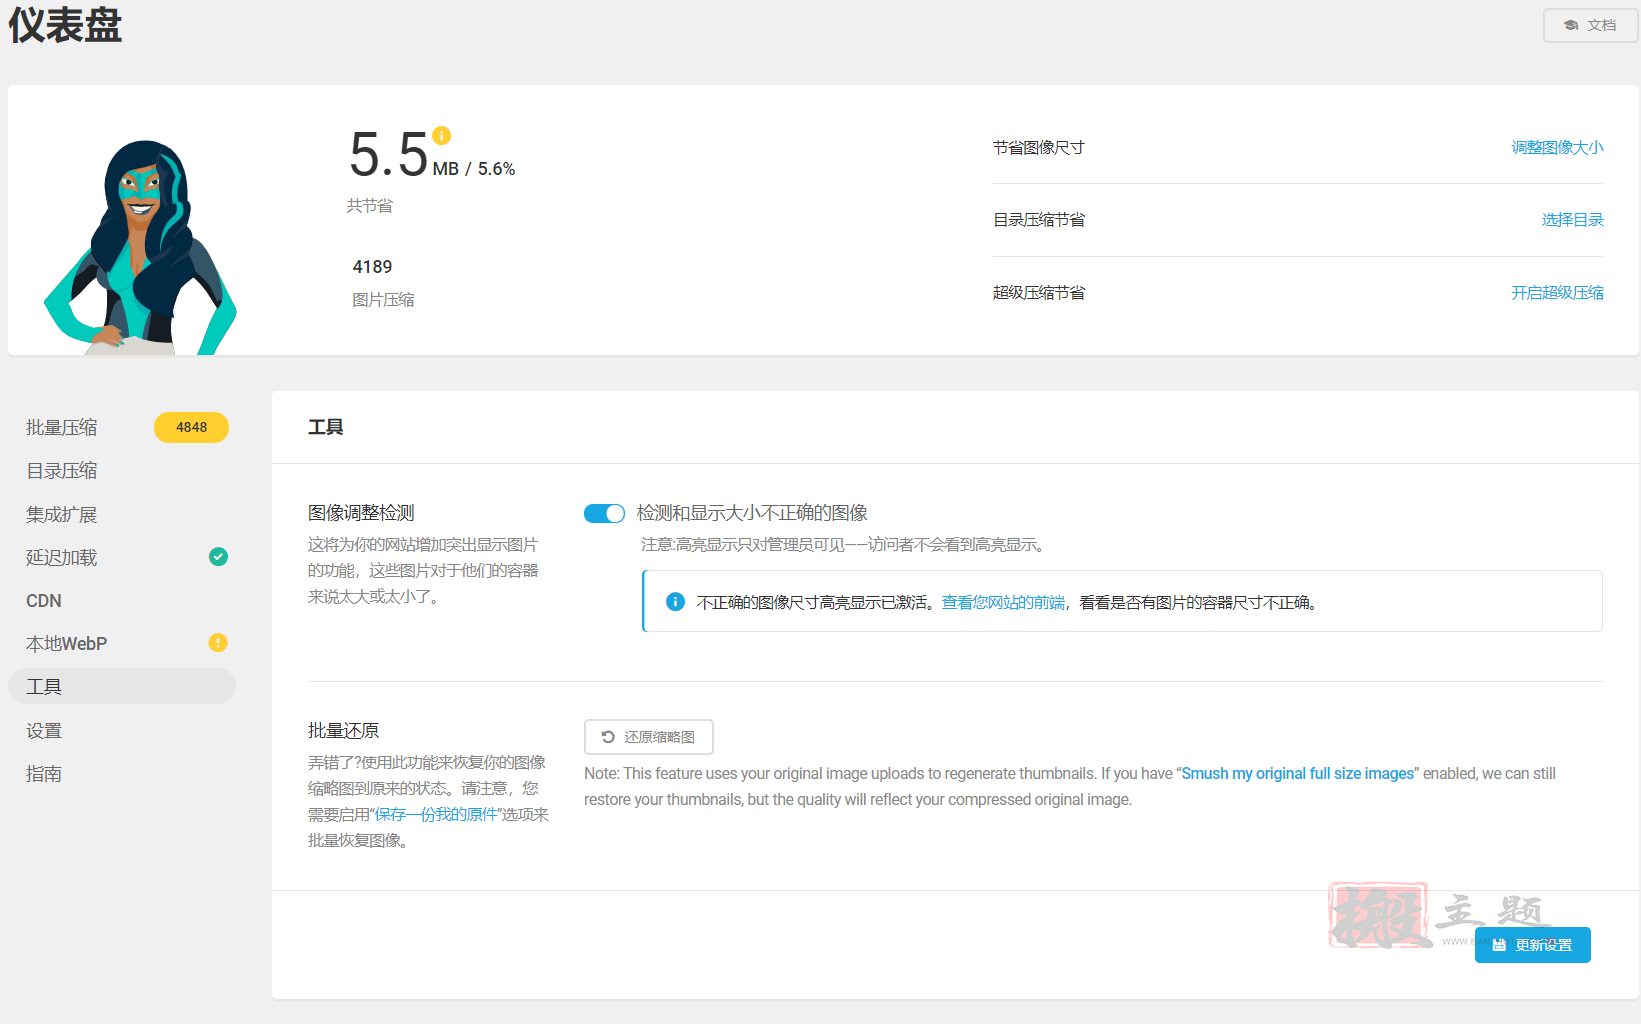Screen dimensions: 1641x1024
Task: Click the 图片压缩 label
Action: (x=383, y=299)
